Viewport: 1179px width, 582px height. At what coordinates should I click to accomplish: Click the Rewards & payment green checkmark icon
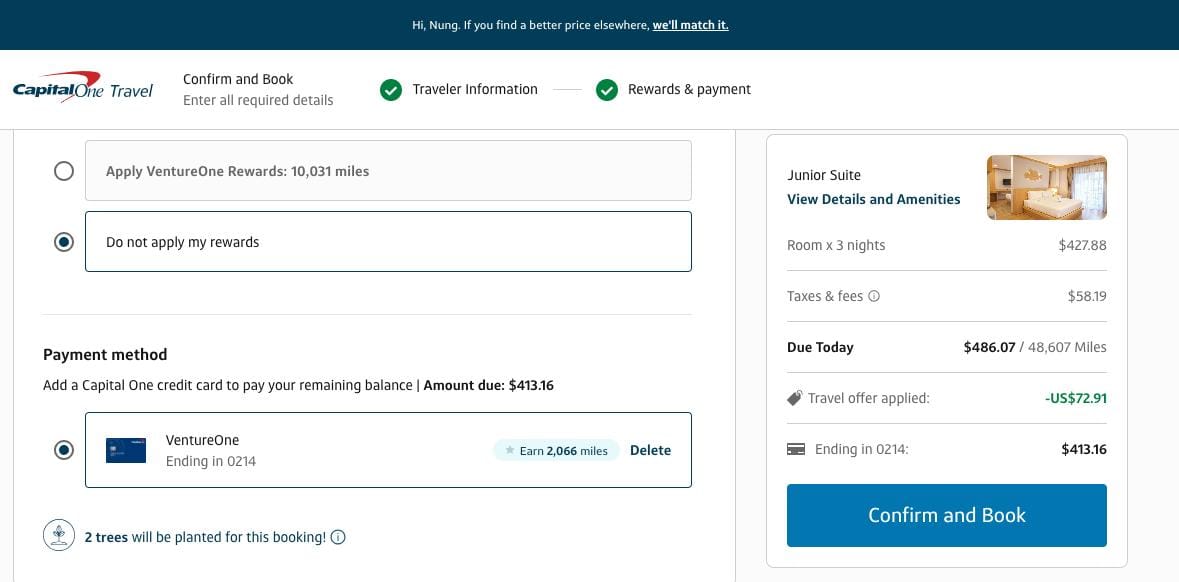pos(606,90)
